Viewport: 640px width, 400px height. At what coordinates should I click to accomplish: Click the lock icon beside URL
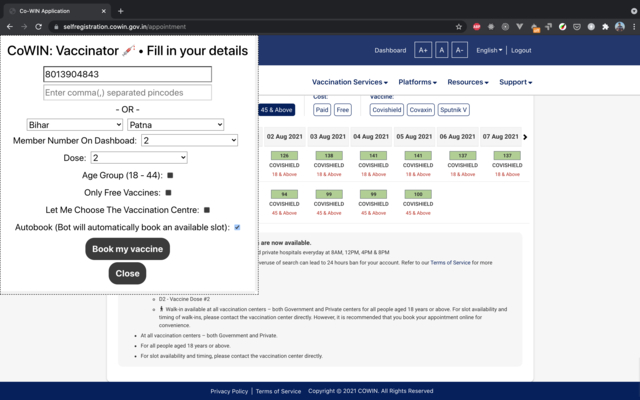(56, 27)
